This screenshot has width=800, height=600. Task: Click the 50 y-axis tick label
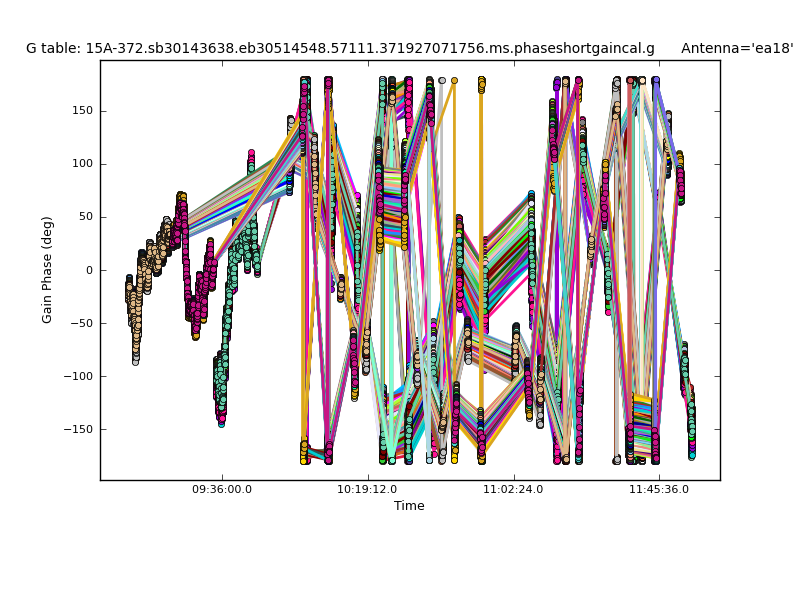[84, 217]
